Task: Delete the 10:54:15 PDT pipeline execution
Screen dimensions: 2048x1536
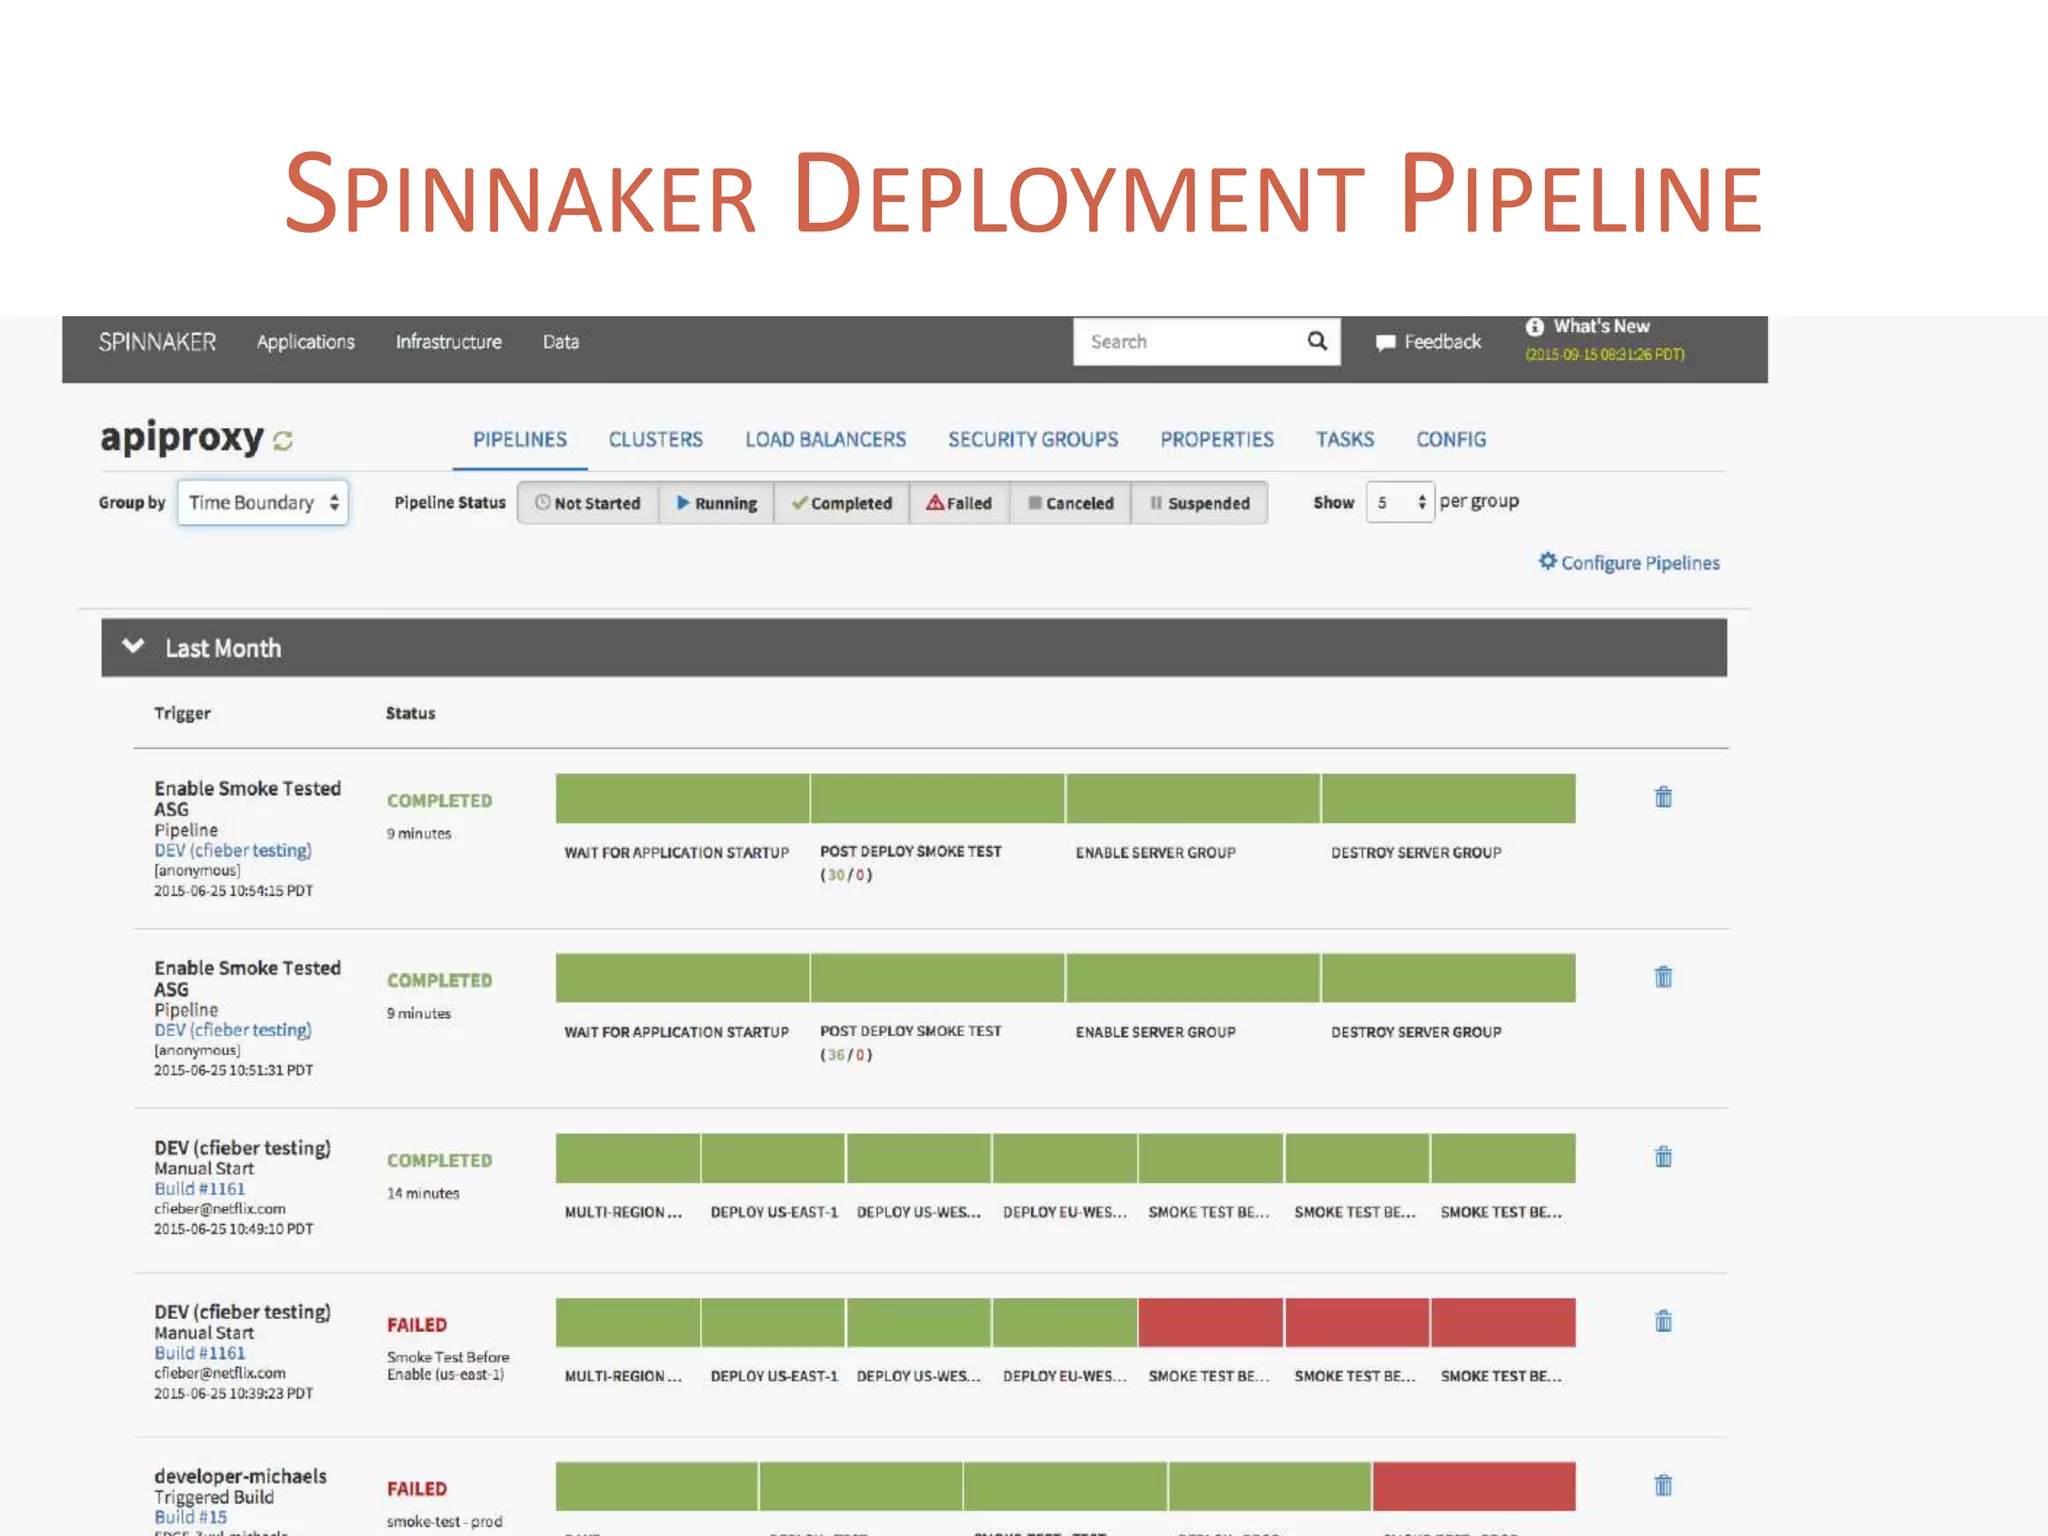Action: click(x=1663, y=797)
